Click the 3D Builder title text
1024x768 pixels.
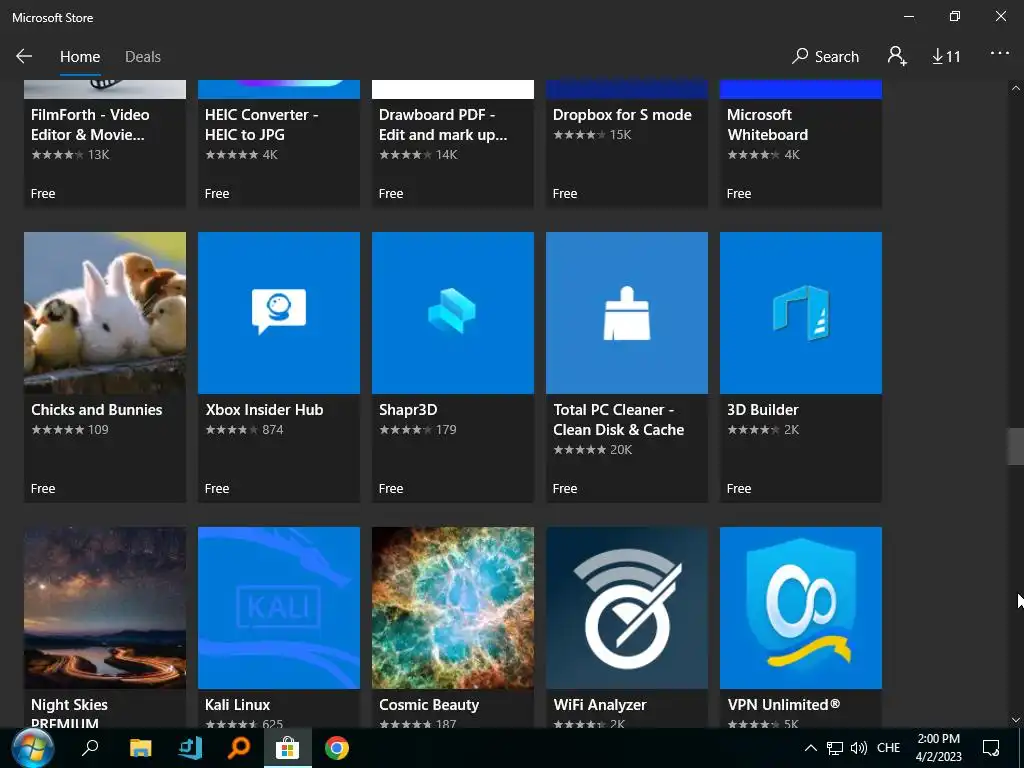tap(762, 409)
